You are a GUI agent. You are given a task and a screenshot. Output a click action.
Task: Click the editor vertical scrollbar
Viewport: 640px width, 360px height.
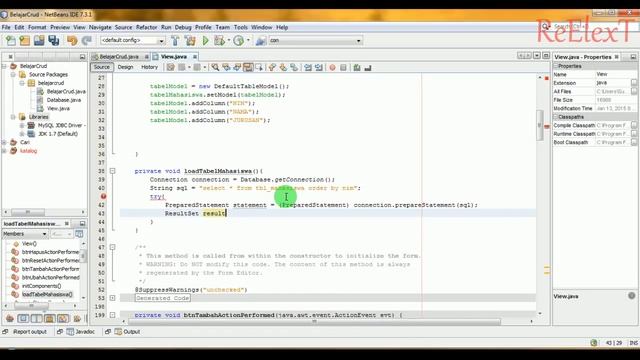point(540,126)
